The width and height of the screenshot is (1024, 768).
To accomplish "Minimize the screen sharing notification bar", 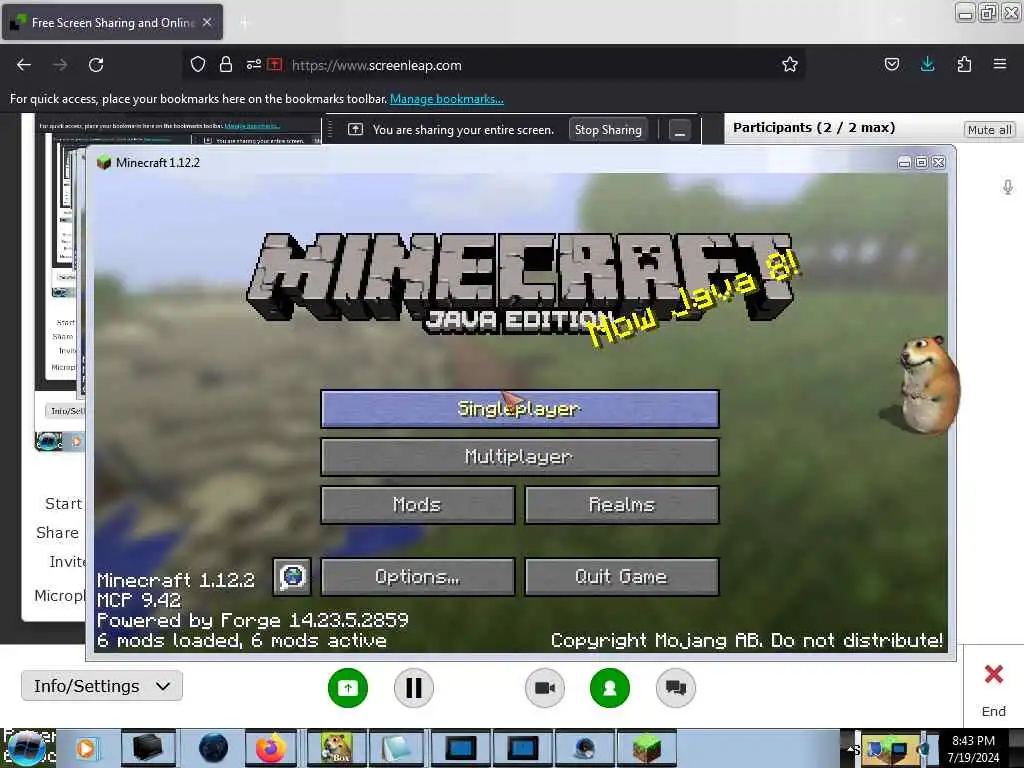I will [679, 130].
